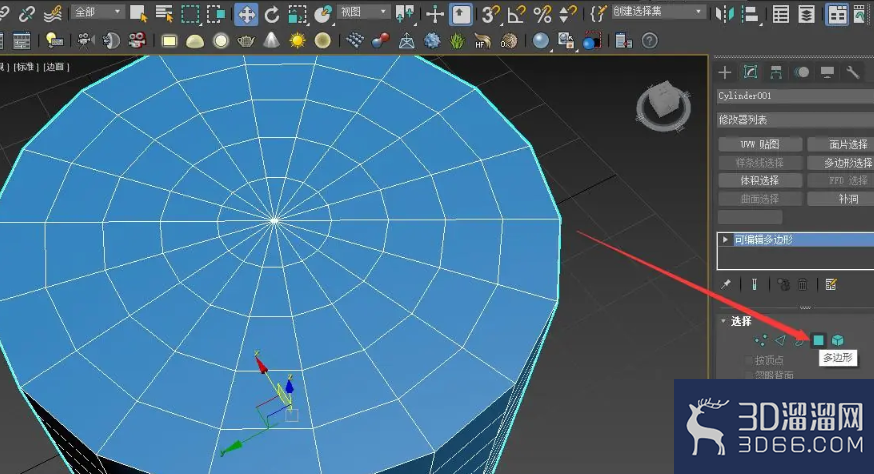Toggle the Ribbon display button
The width and height of the screenshot is (874, 474).
pyautogui.click(x=837, y=14)
